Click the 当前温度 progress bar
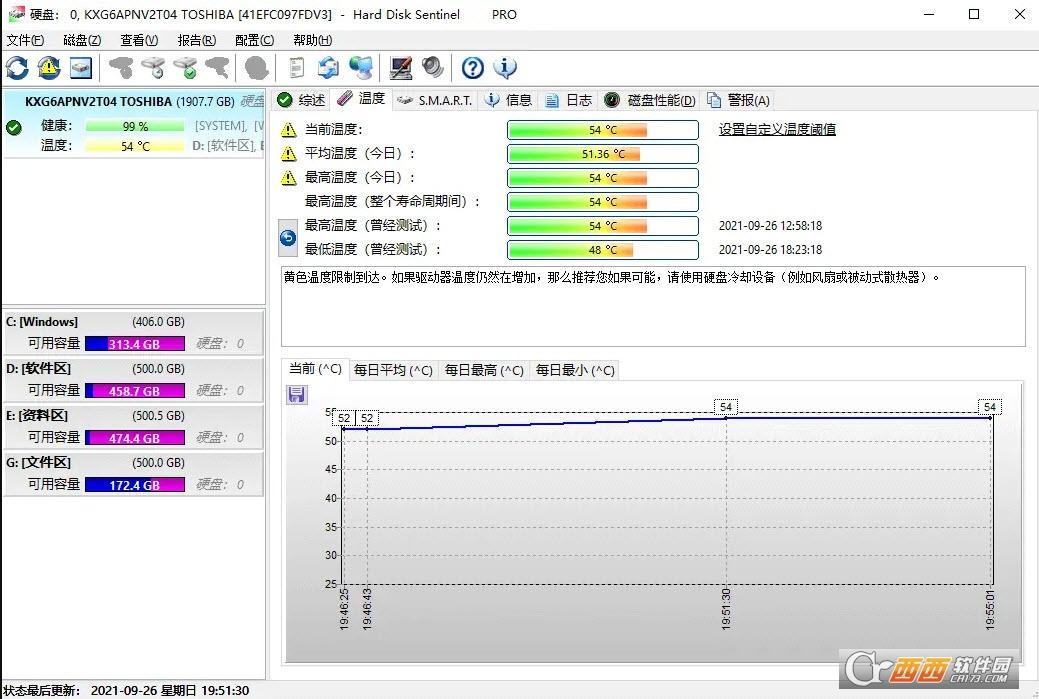The image size is (1039, 699). [x=602, y=129]
